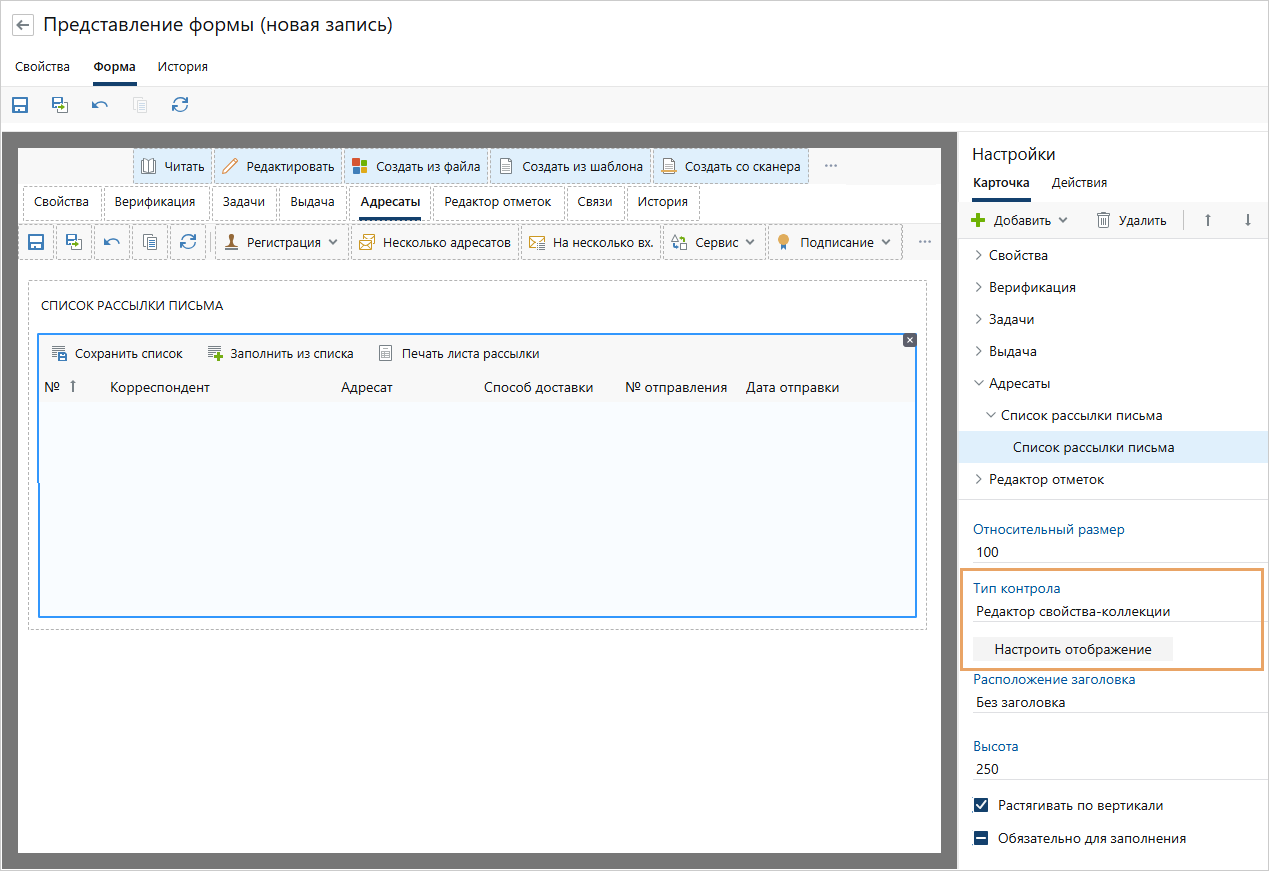
Task: Click Создать из шаблона
Action: pos(571,166)
